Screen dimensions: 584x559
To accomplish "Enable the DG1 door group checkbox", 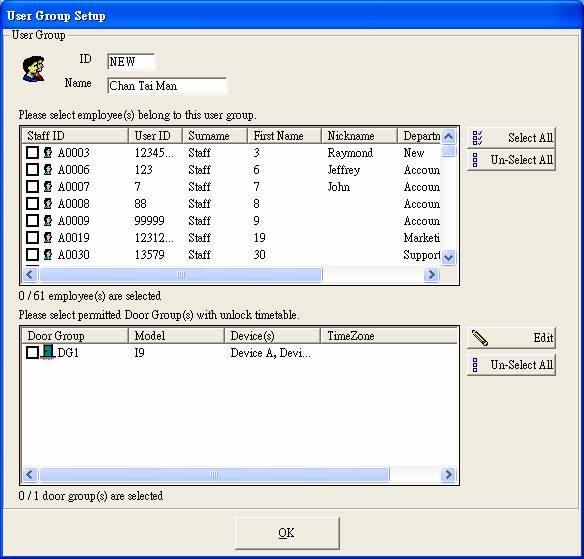I will tap(32, 352).
